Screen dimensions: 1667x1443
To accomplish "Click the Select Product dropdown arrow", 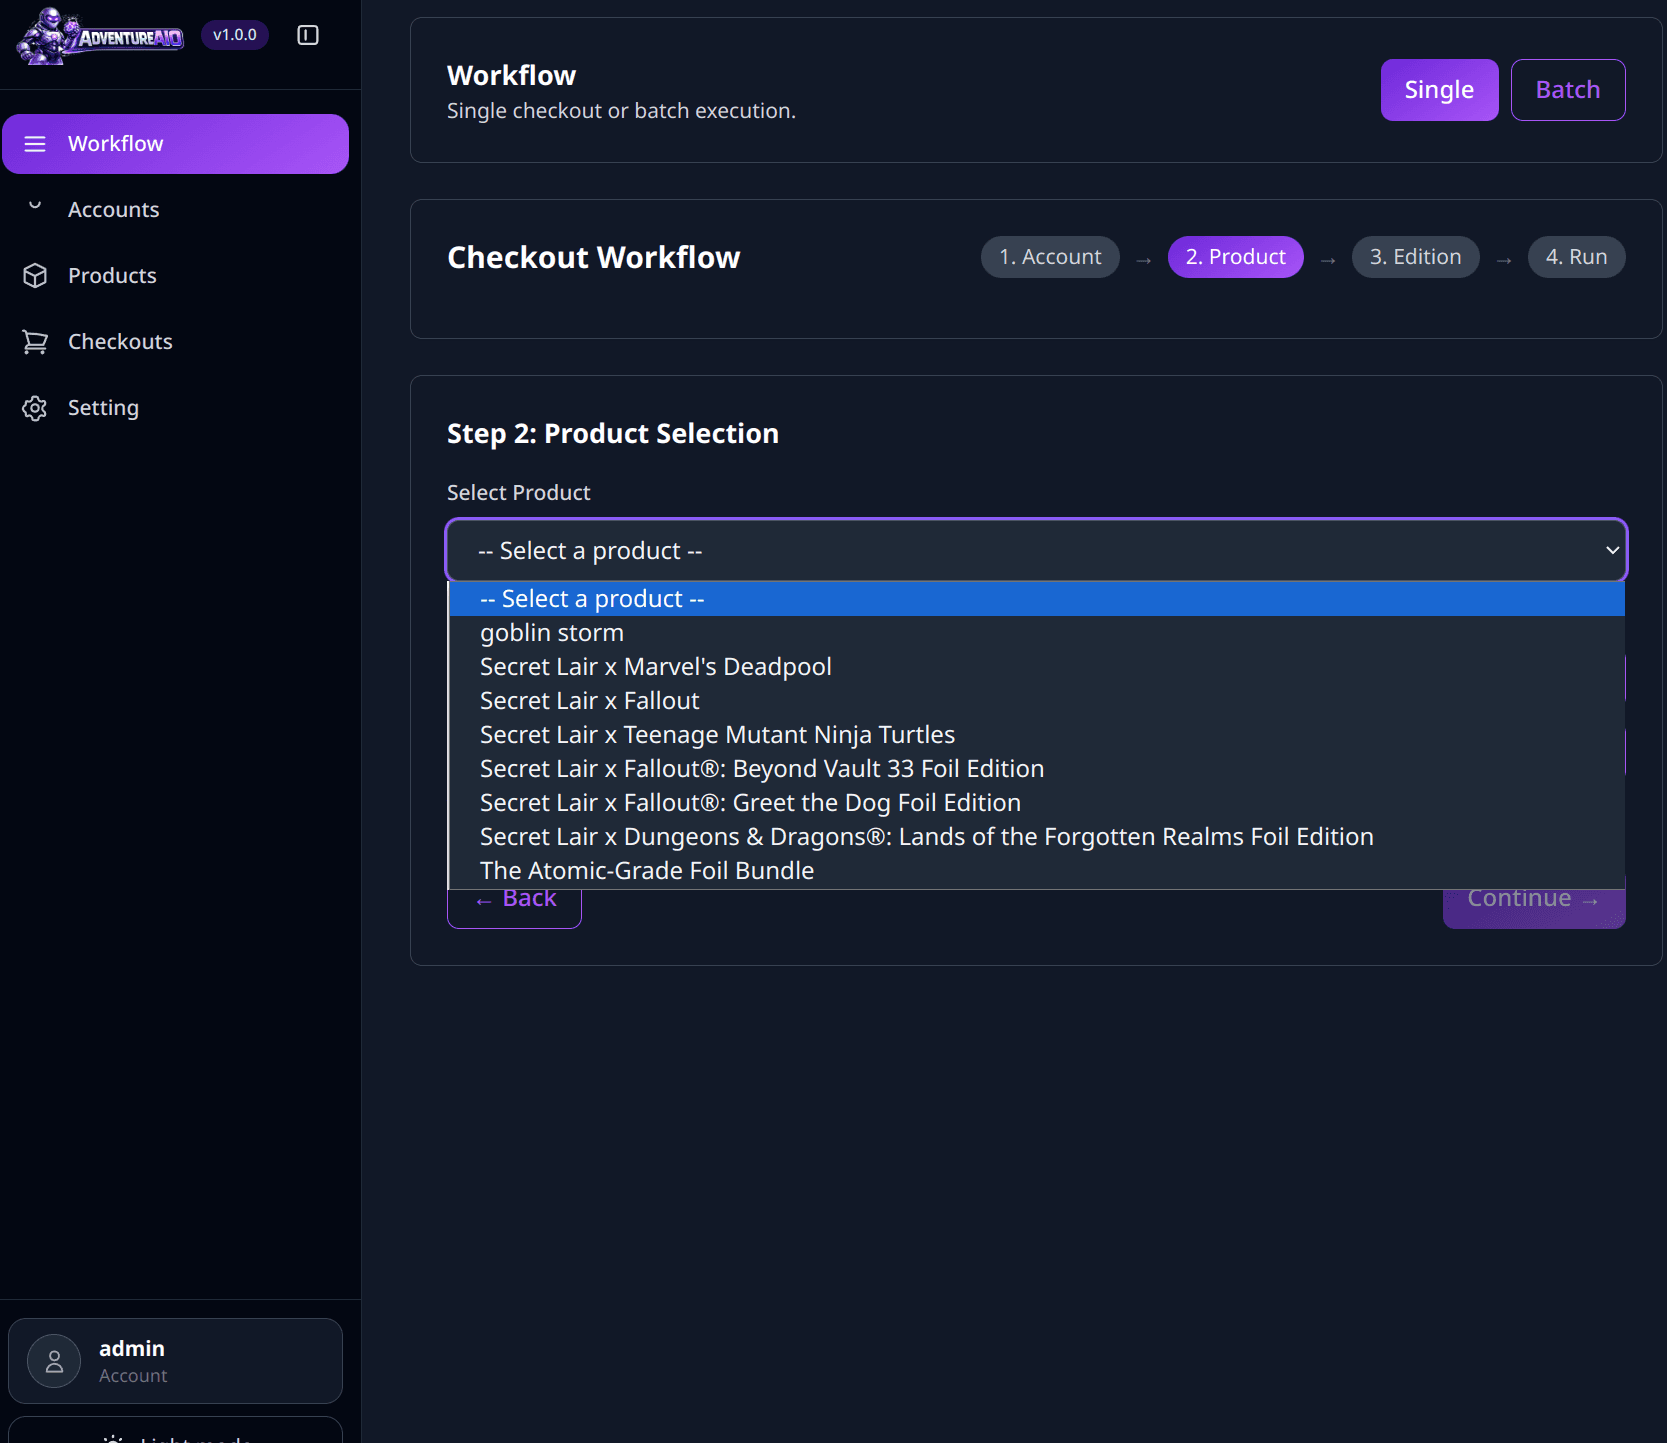I will [x=1612, y=550].
